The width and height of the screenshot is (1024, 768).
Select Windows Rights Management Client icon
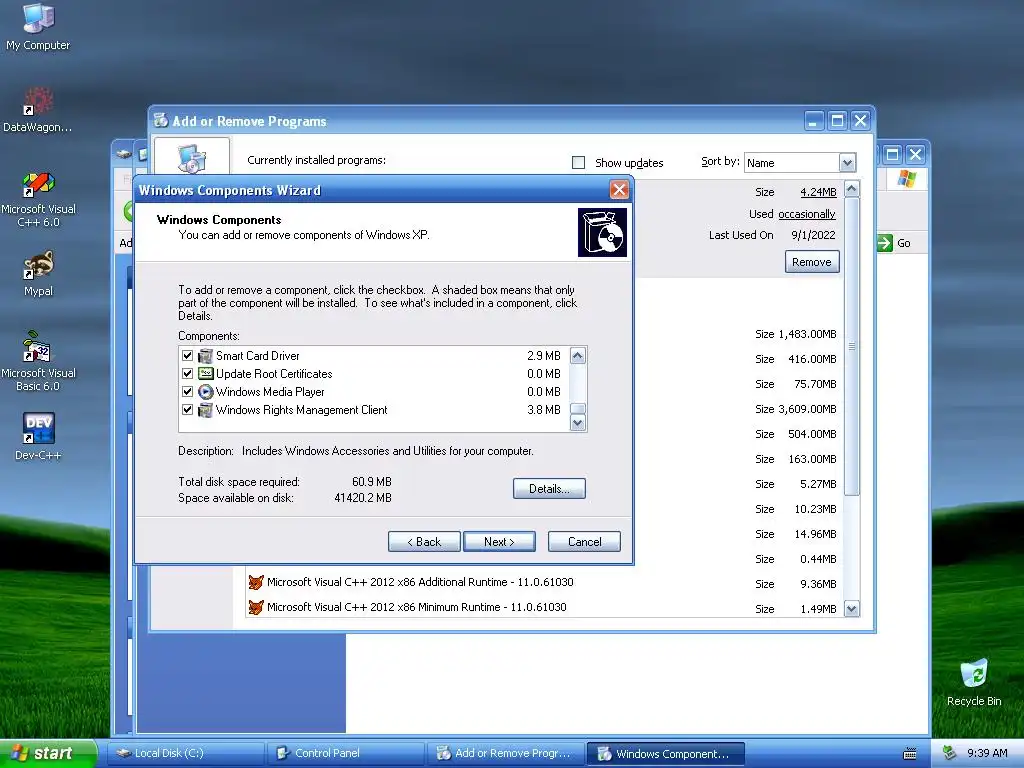[x=206, y=410]
